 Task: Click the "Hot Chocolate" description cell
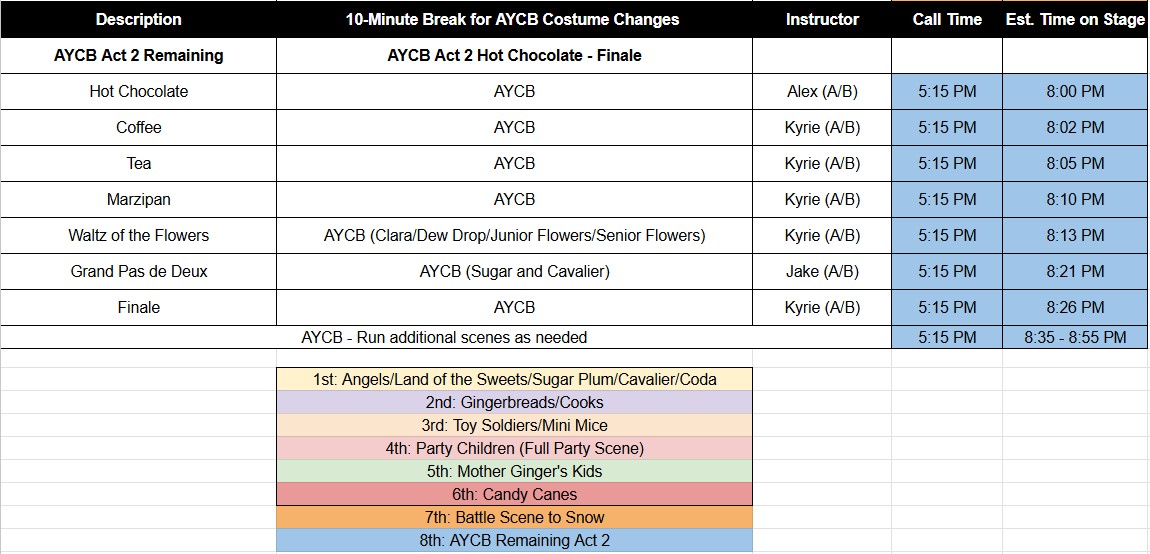138,91
